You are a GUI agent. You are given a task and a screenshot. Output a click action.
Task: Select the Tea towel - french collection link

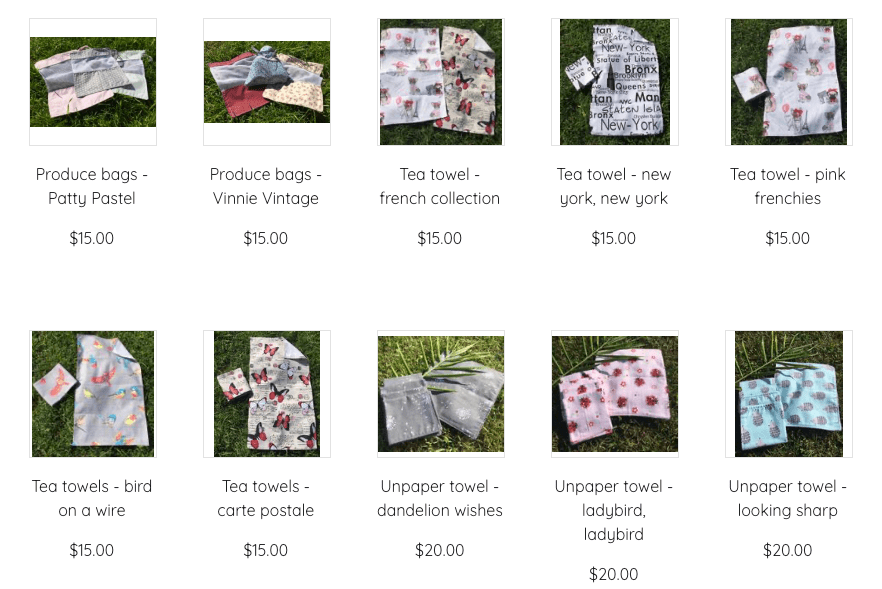coord(439,186)
